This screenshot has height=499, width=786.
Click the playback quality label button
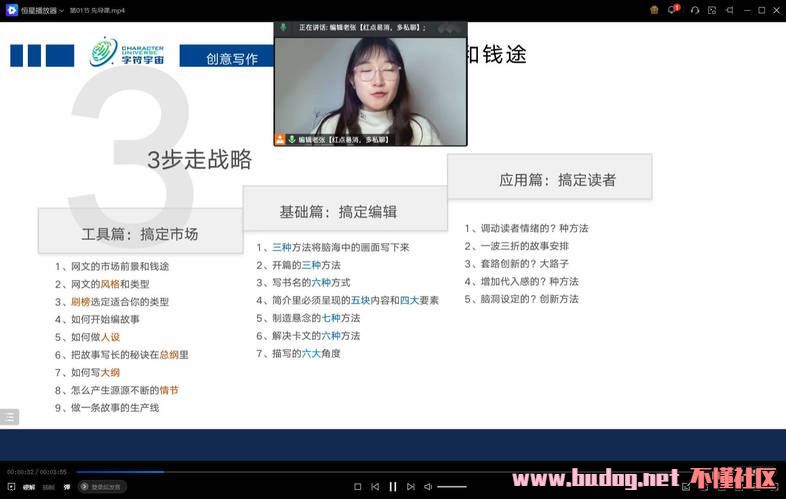point(29,487)
